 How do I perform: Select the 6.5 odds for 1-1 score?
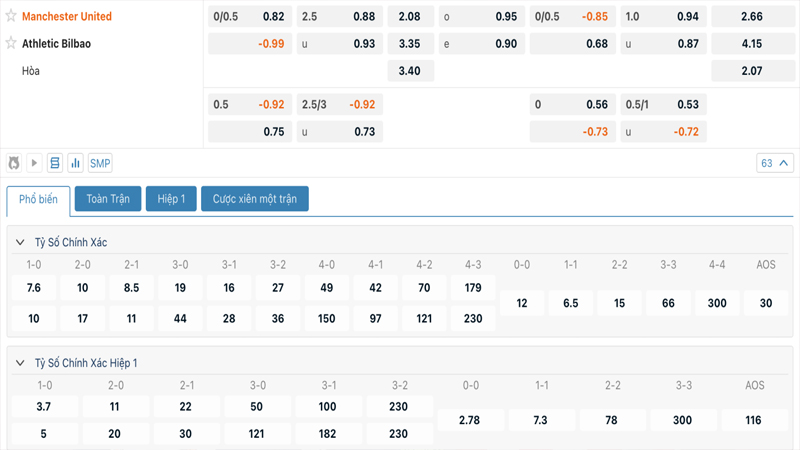570,303
